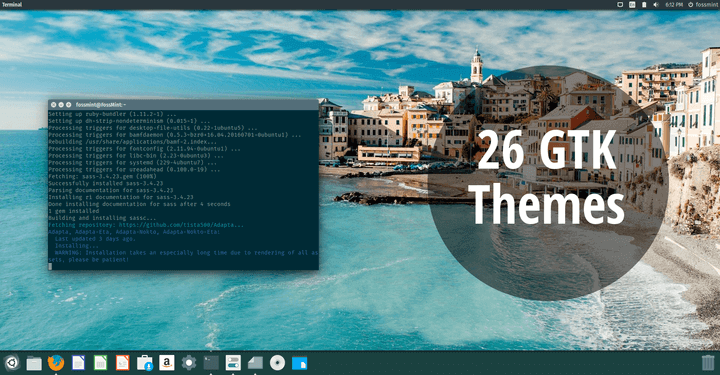Open the Amazon launcher icon
This screenshot has height=375, width=720.
pos(167,363)
